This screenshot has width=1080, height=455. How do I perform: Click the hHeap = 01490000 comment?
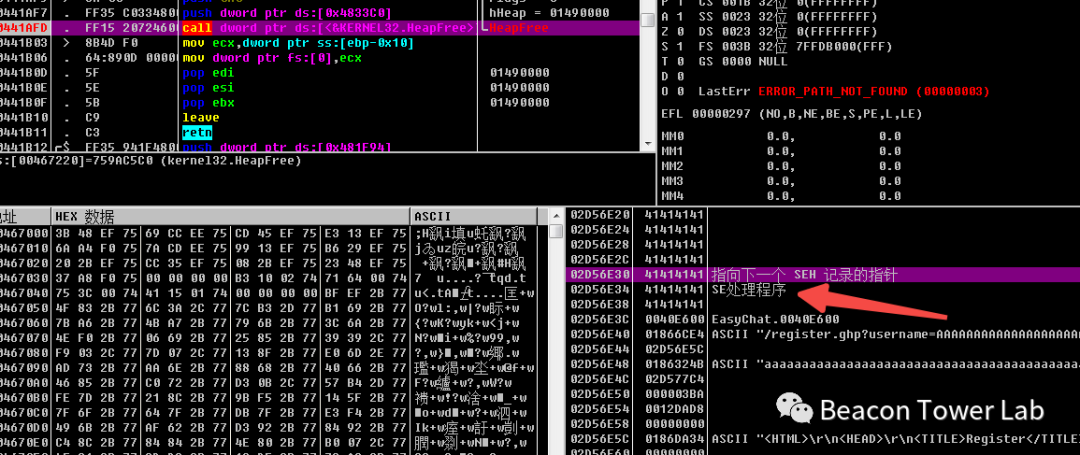click(549, 13)
